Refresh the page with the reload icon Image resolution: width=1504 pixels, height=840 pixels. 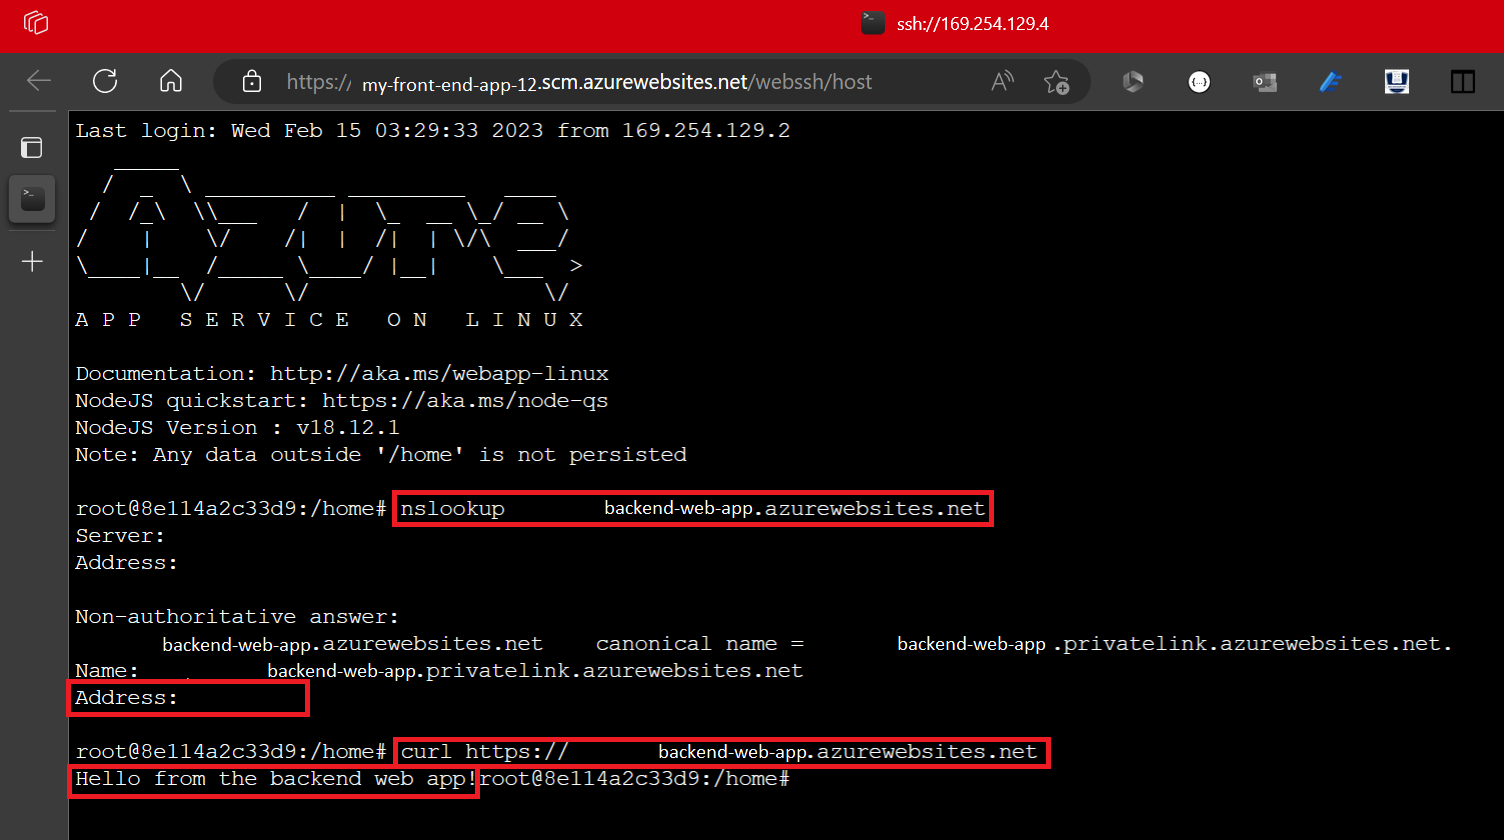click(104, 82)
